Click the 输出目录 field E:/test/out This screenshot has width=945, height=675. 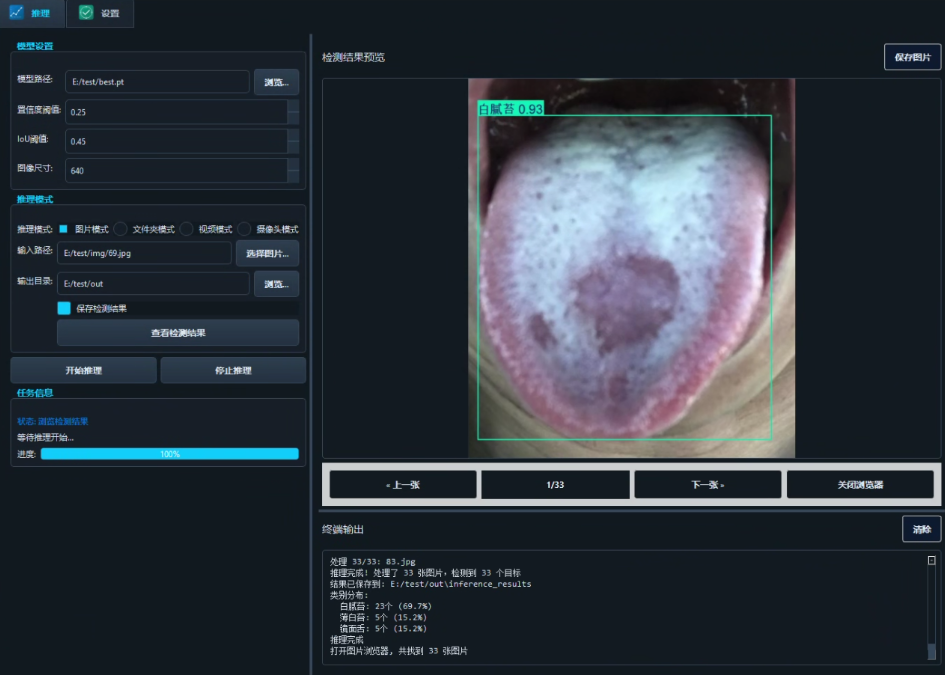(153, 283)
